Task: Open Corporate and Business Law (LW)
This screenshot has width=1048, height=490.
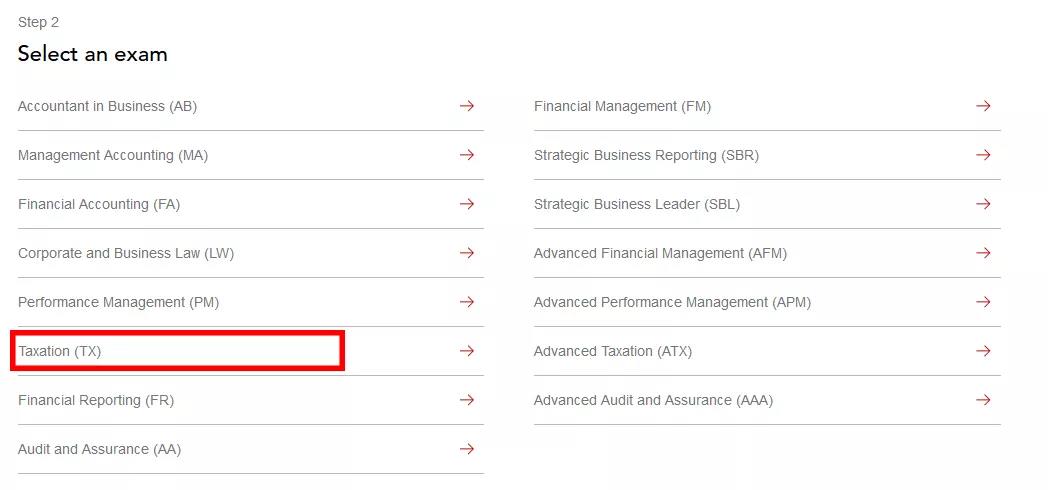Action: (x=126, y=253)
